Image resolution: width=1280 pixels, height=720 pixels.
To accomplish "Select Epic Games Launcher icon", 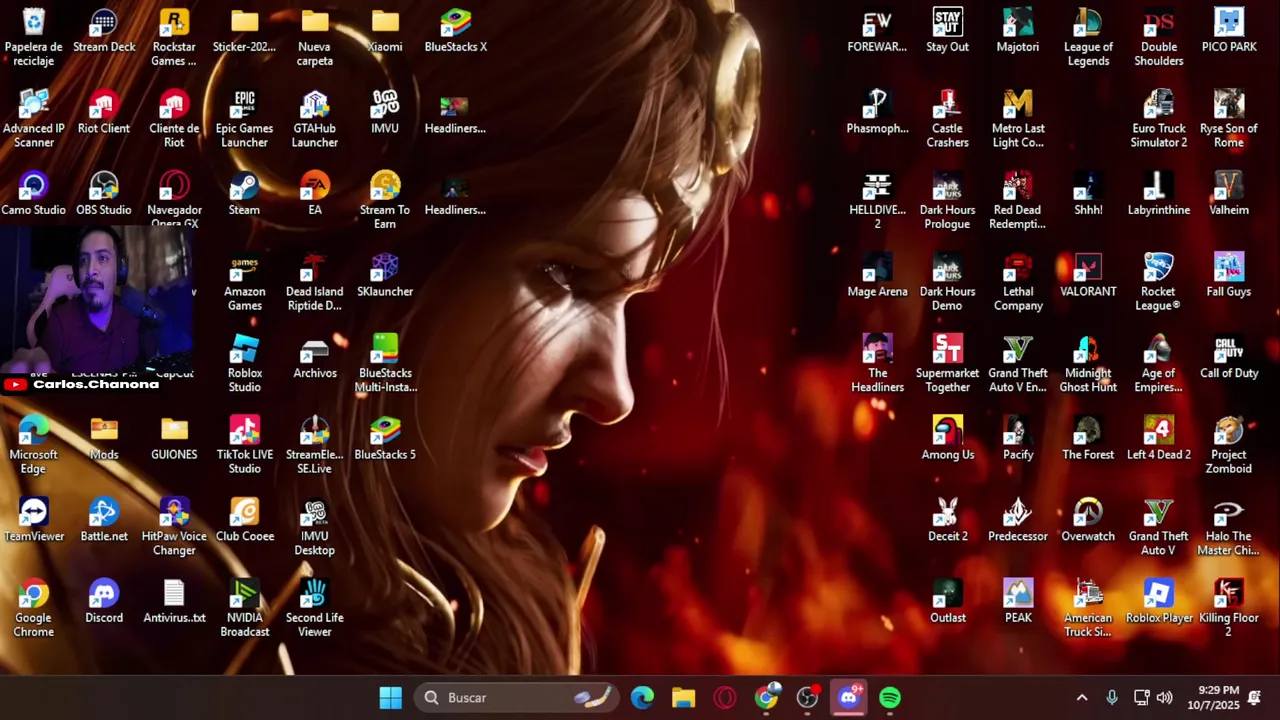I will click(x=244, y=119).
